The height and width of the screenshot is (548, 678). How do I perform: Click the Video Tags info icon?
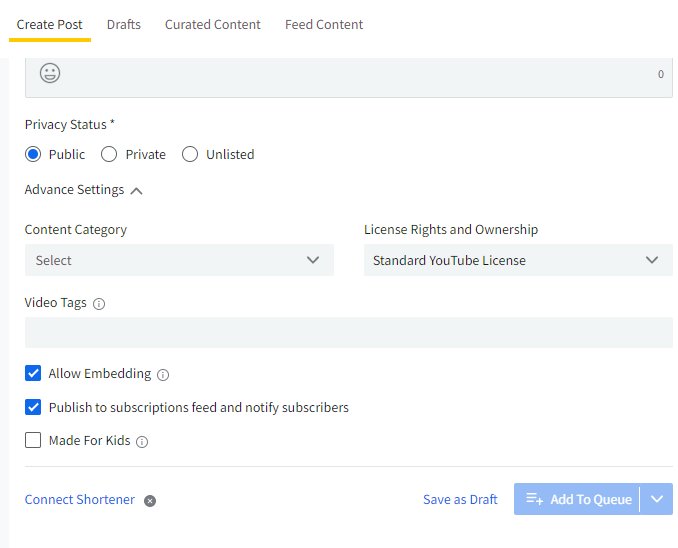(x=99, y=304)
